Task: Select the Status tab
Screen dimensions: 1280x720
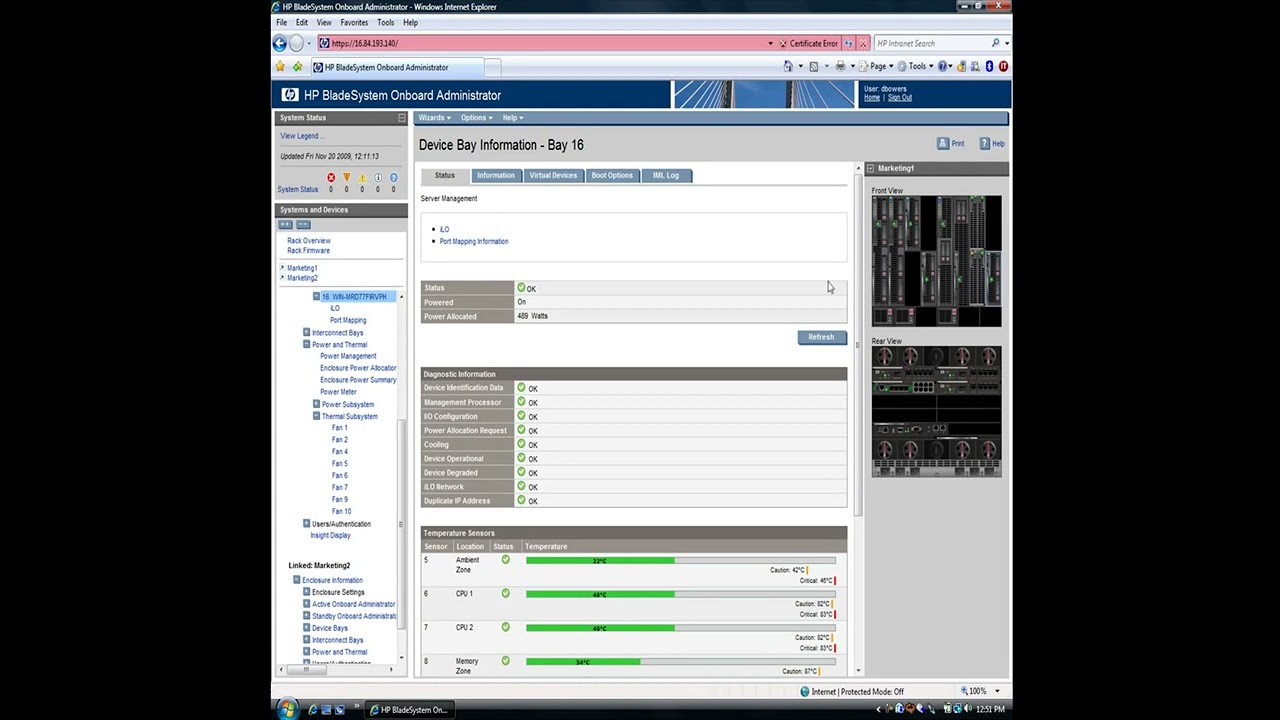Action: pos(445,176)
